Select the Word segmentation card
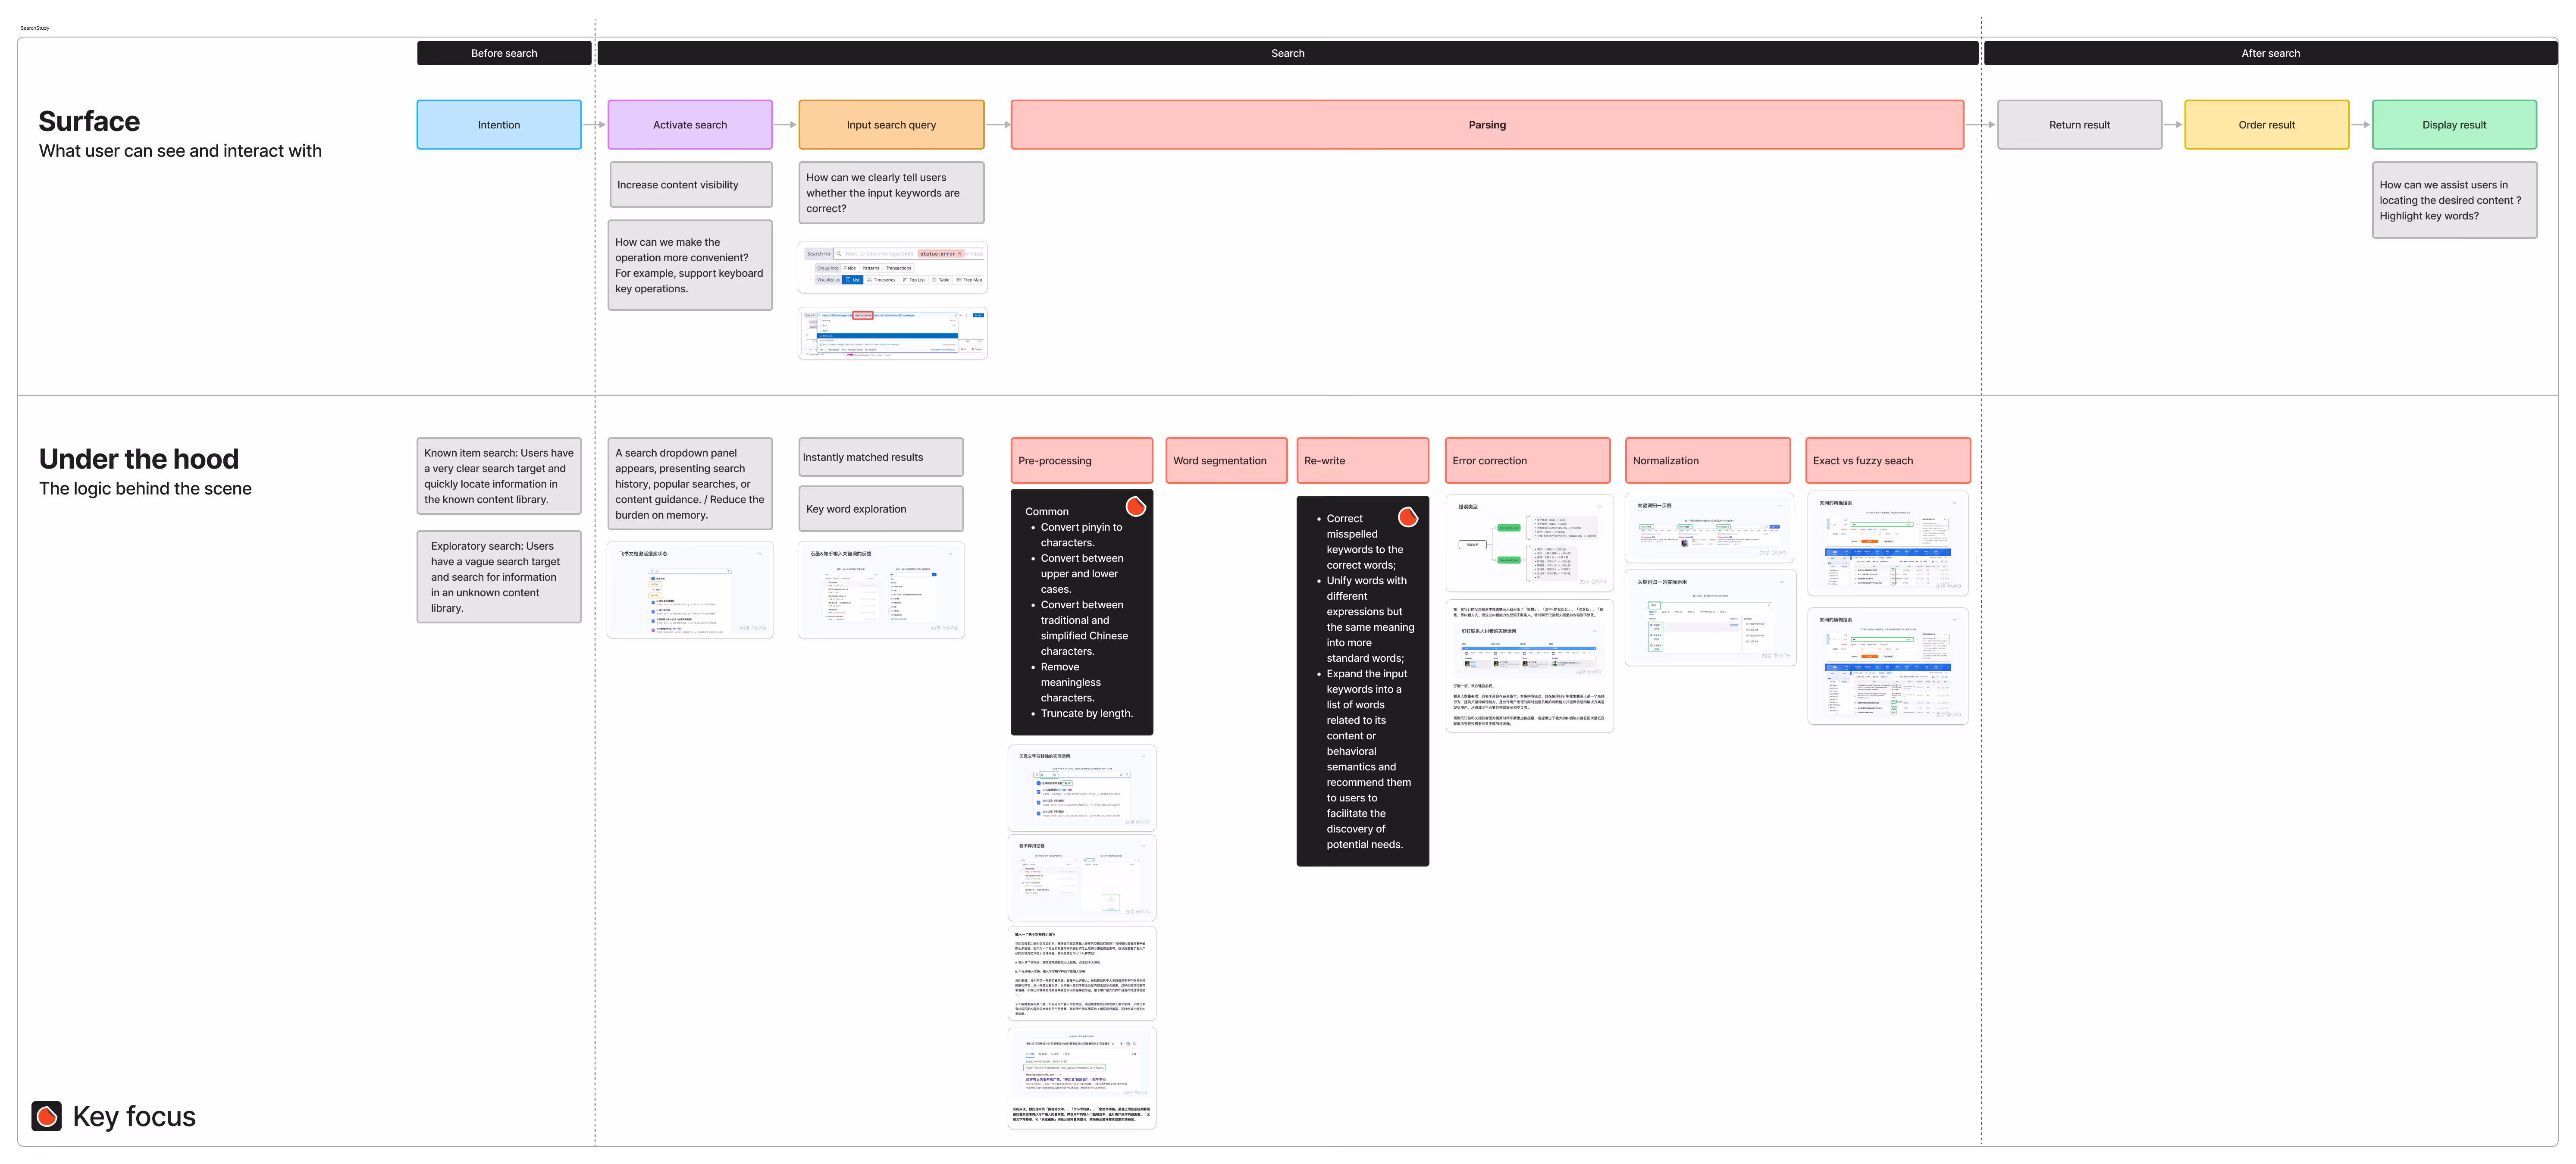This screenshot has height=1164, width=2576. coord(1226,461)
